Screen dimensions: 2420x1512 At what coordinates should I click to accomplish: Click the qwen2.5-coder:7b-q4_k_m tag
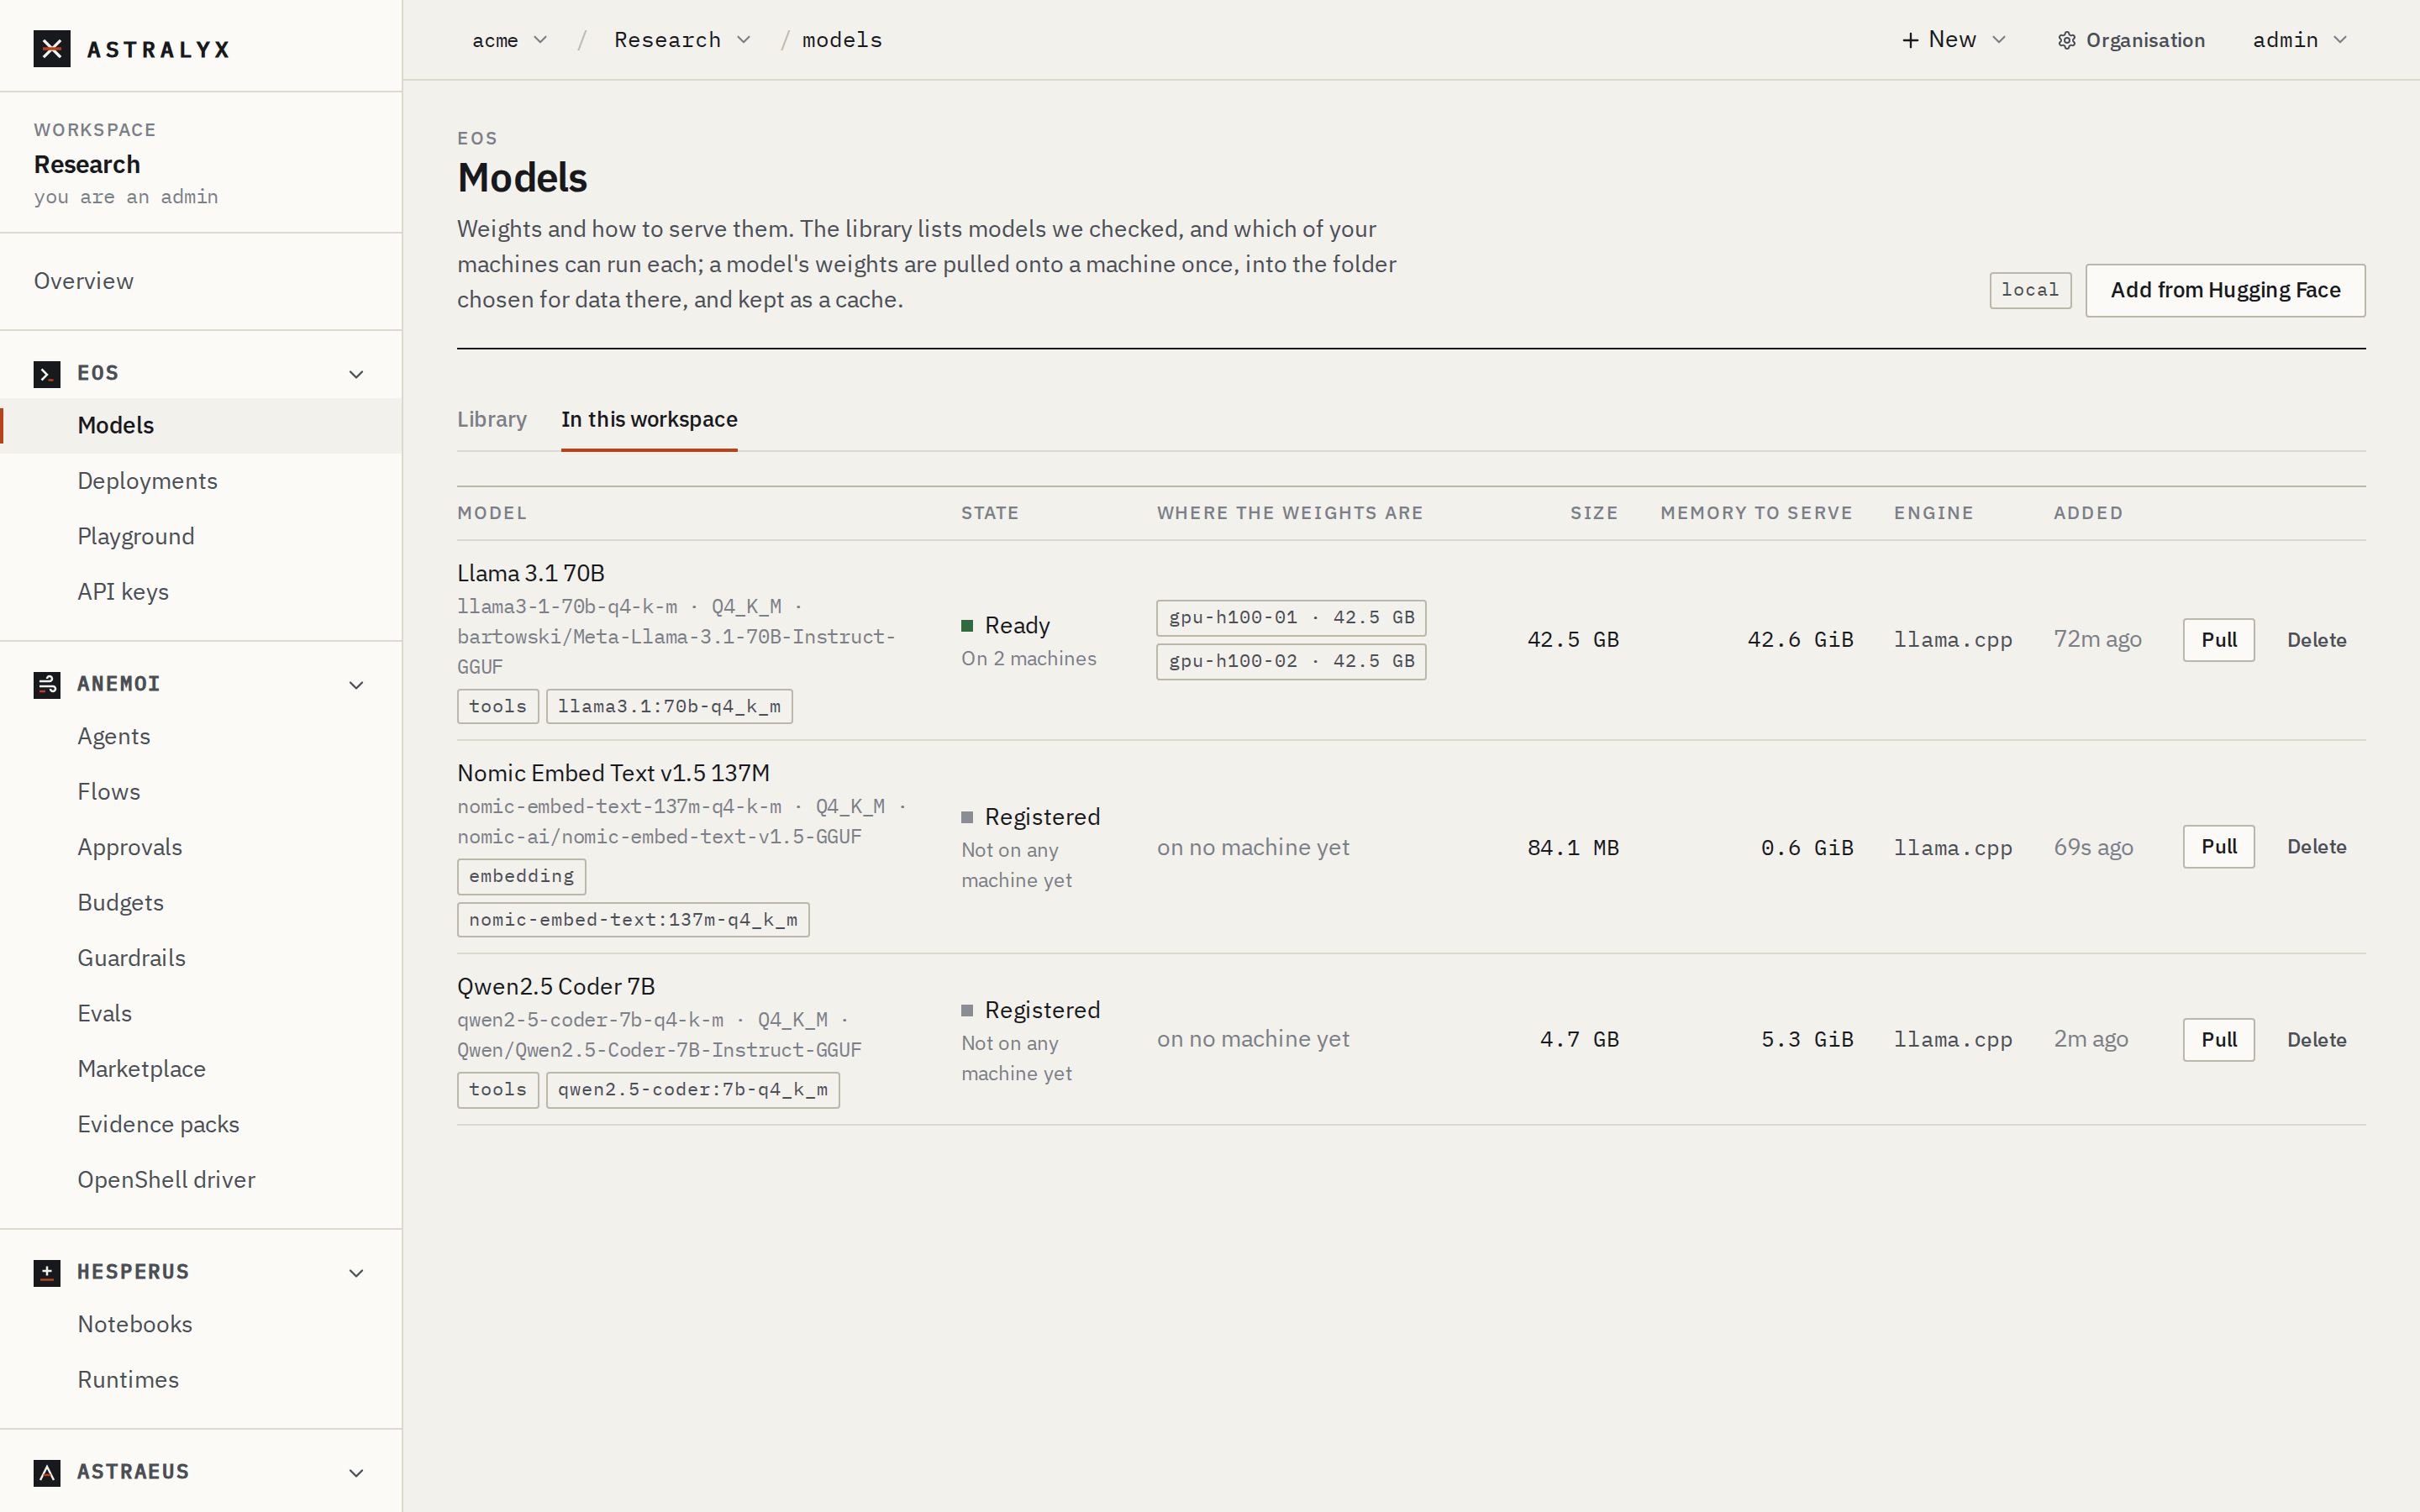(693, 1090)
